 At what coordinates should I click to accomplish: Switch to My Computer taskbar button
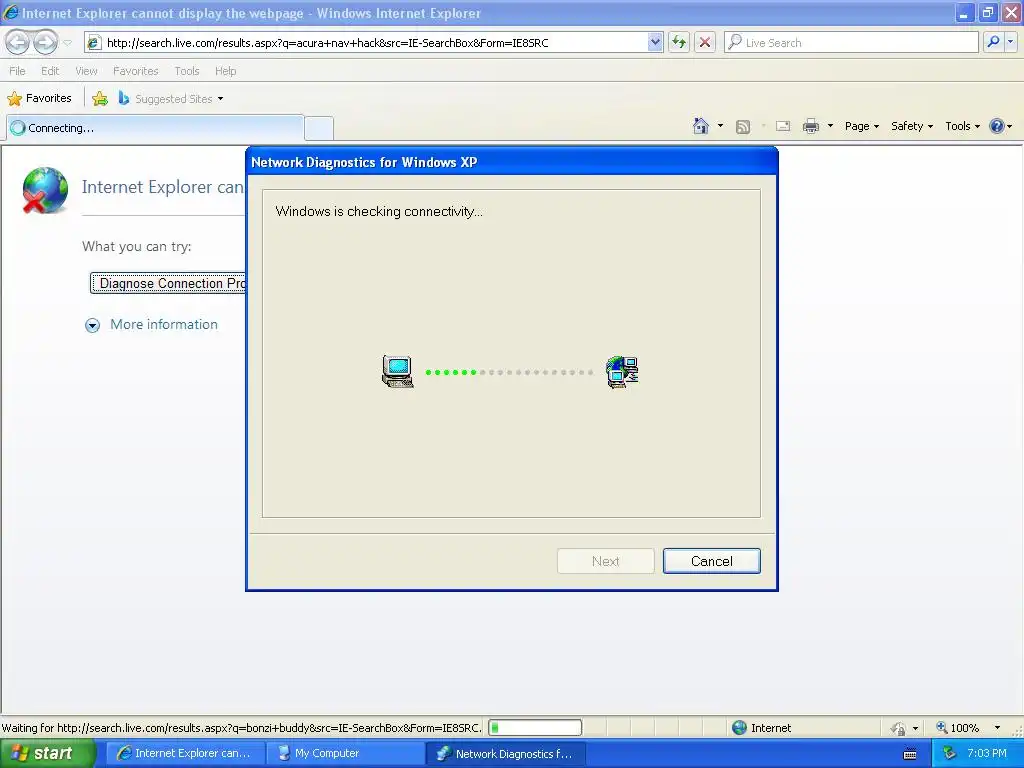345,753
